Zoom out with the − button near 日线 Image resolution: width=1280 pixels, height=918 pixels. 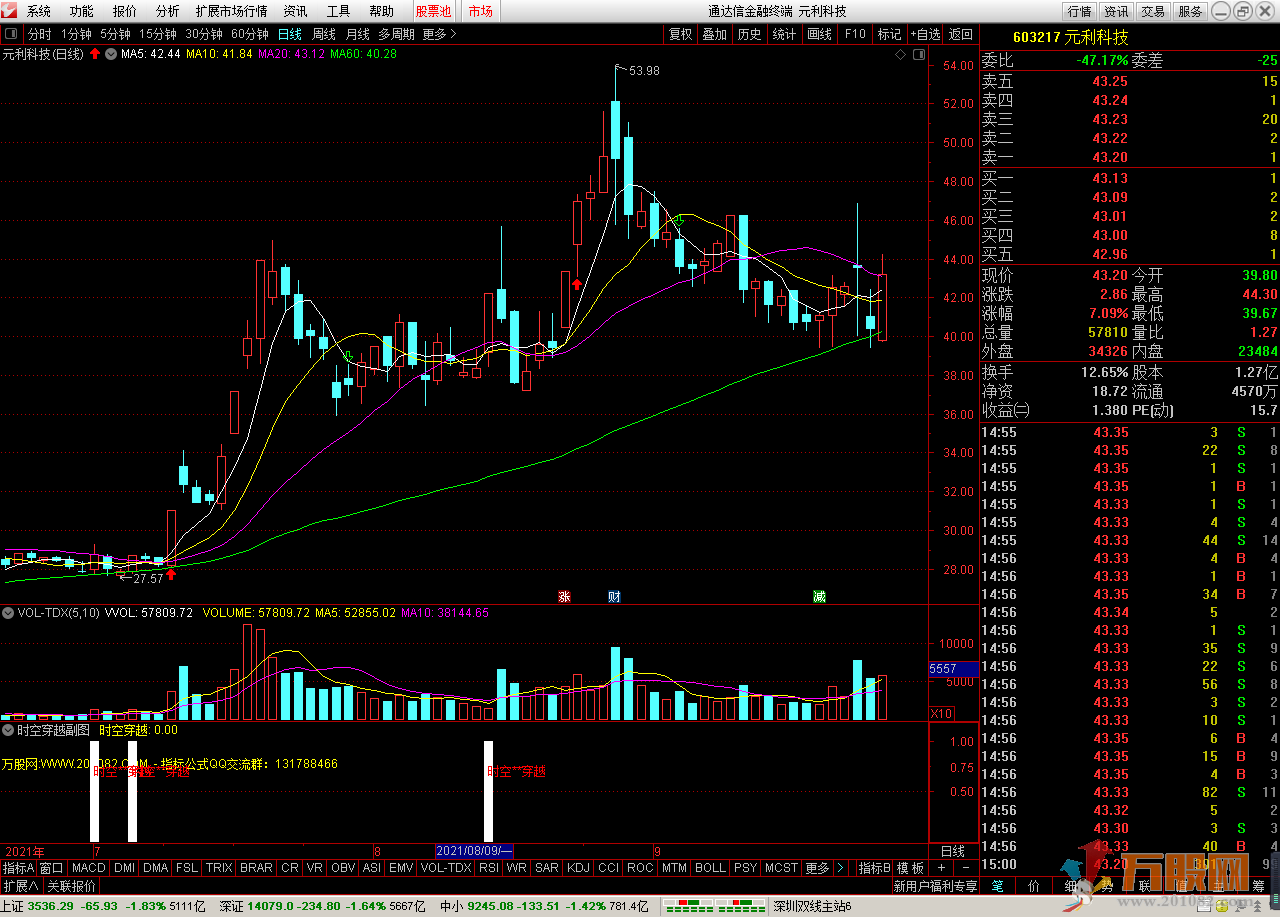click(964, 868)
